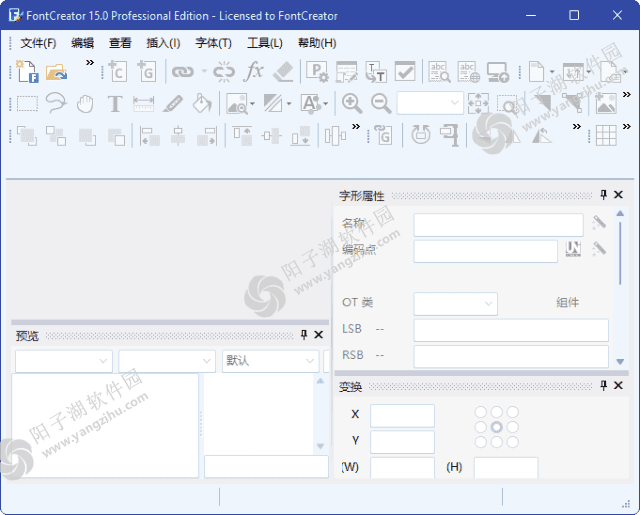Select the knife cut tool
The width and height of the screenshot is (640, 515).
pyautogui.click(x=173, y=104)
